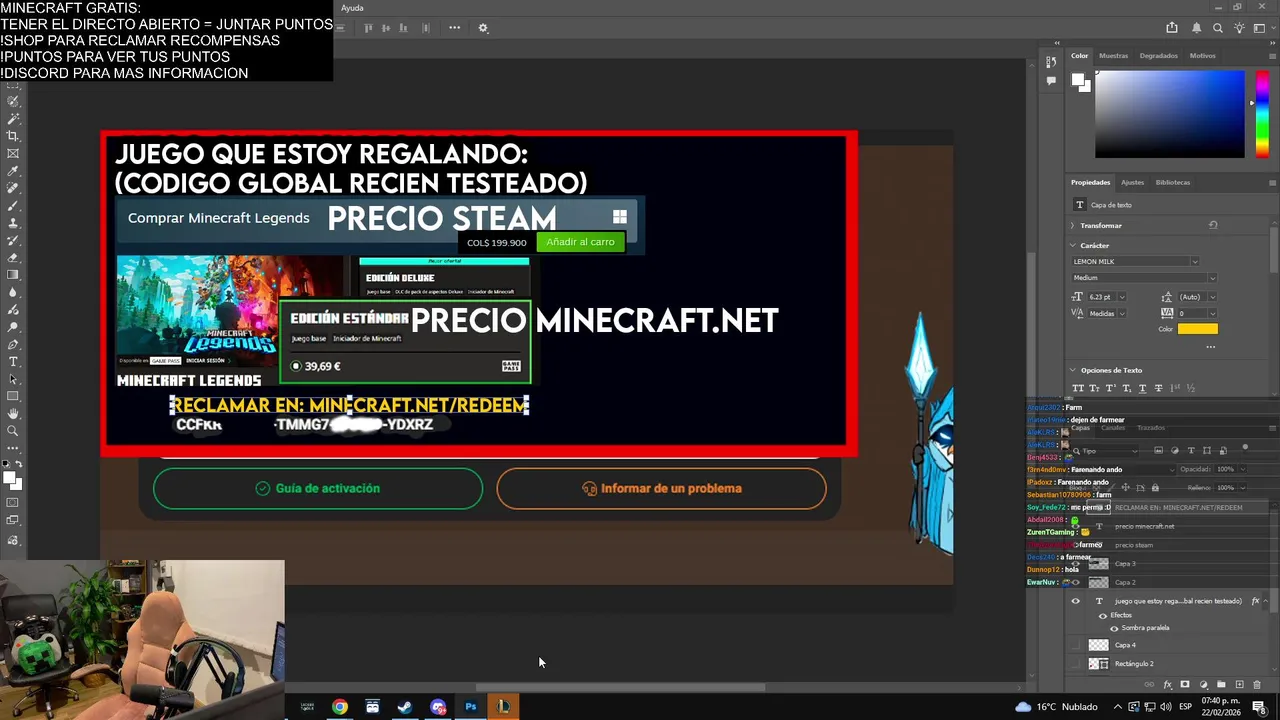Select the Clone Stamp tool

click(13, 223)
